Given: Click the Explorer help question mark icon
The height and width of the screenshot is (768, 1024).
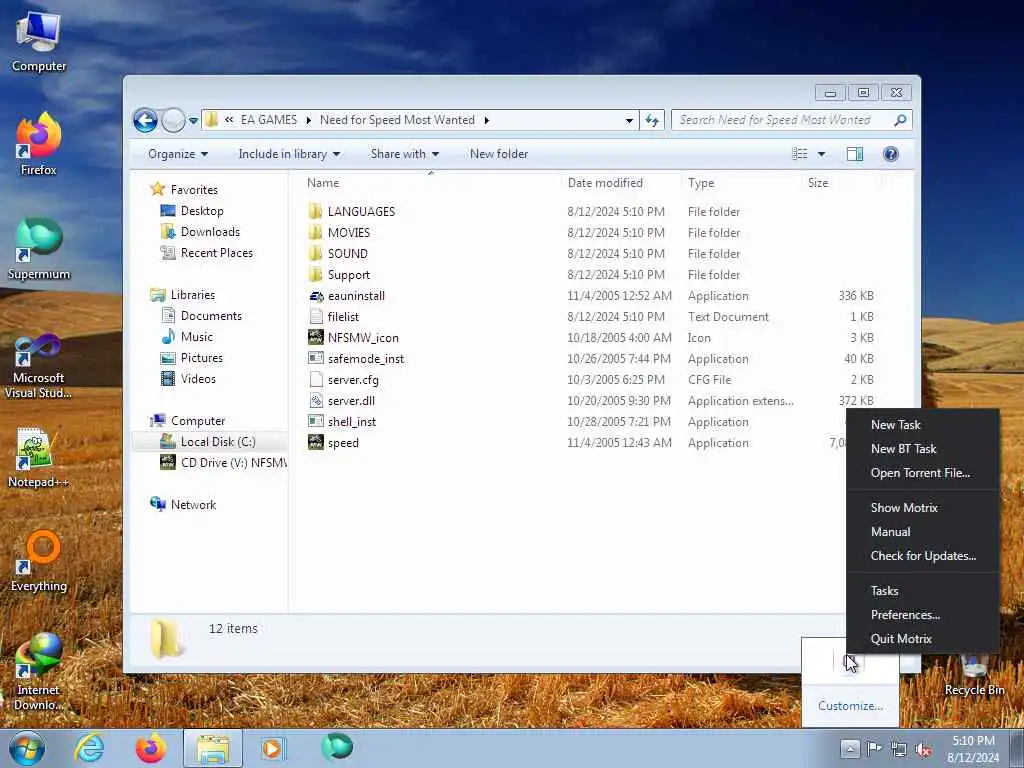Looking at the screenshot, I should tap(891, 154).
